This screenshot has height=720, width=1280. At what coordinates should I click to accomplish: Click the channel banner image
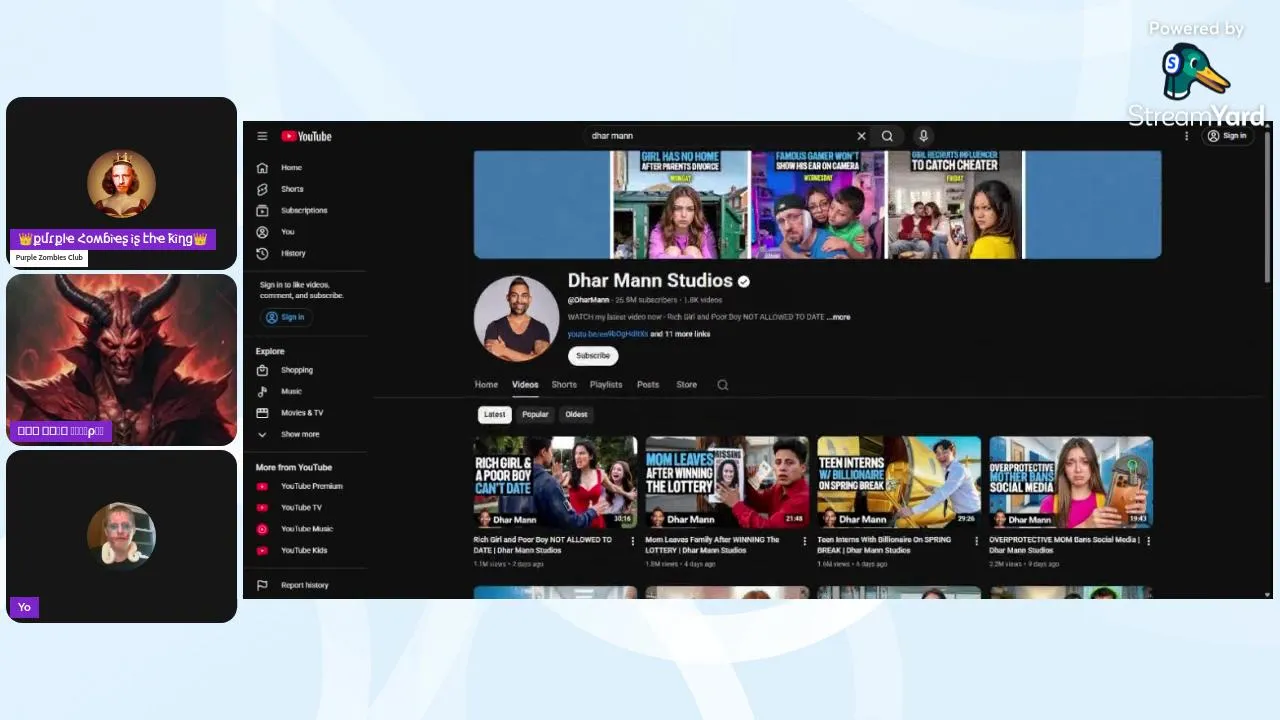pos(817,205)
